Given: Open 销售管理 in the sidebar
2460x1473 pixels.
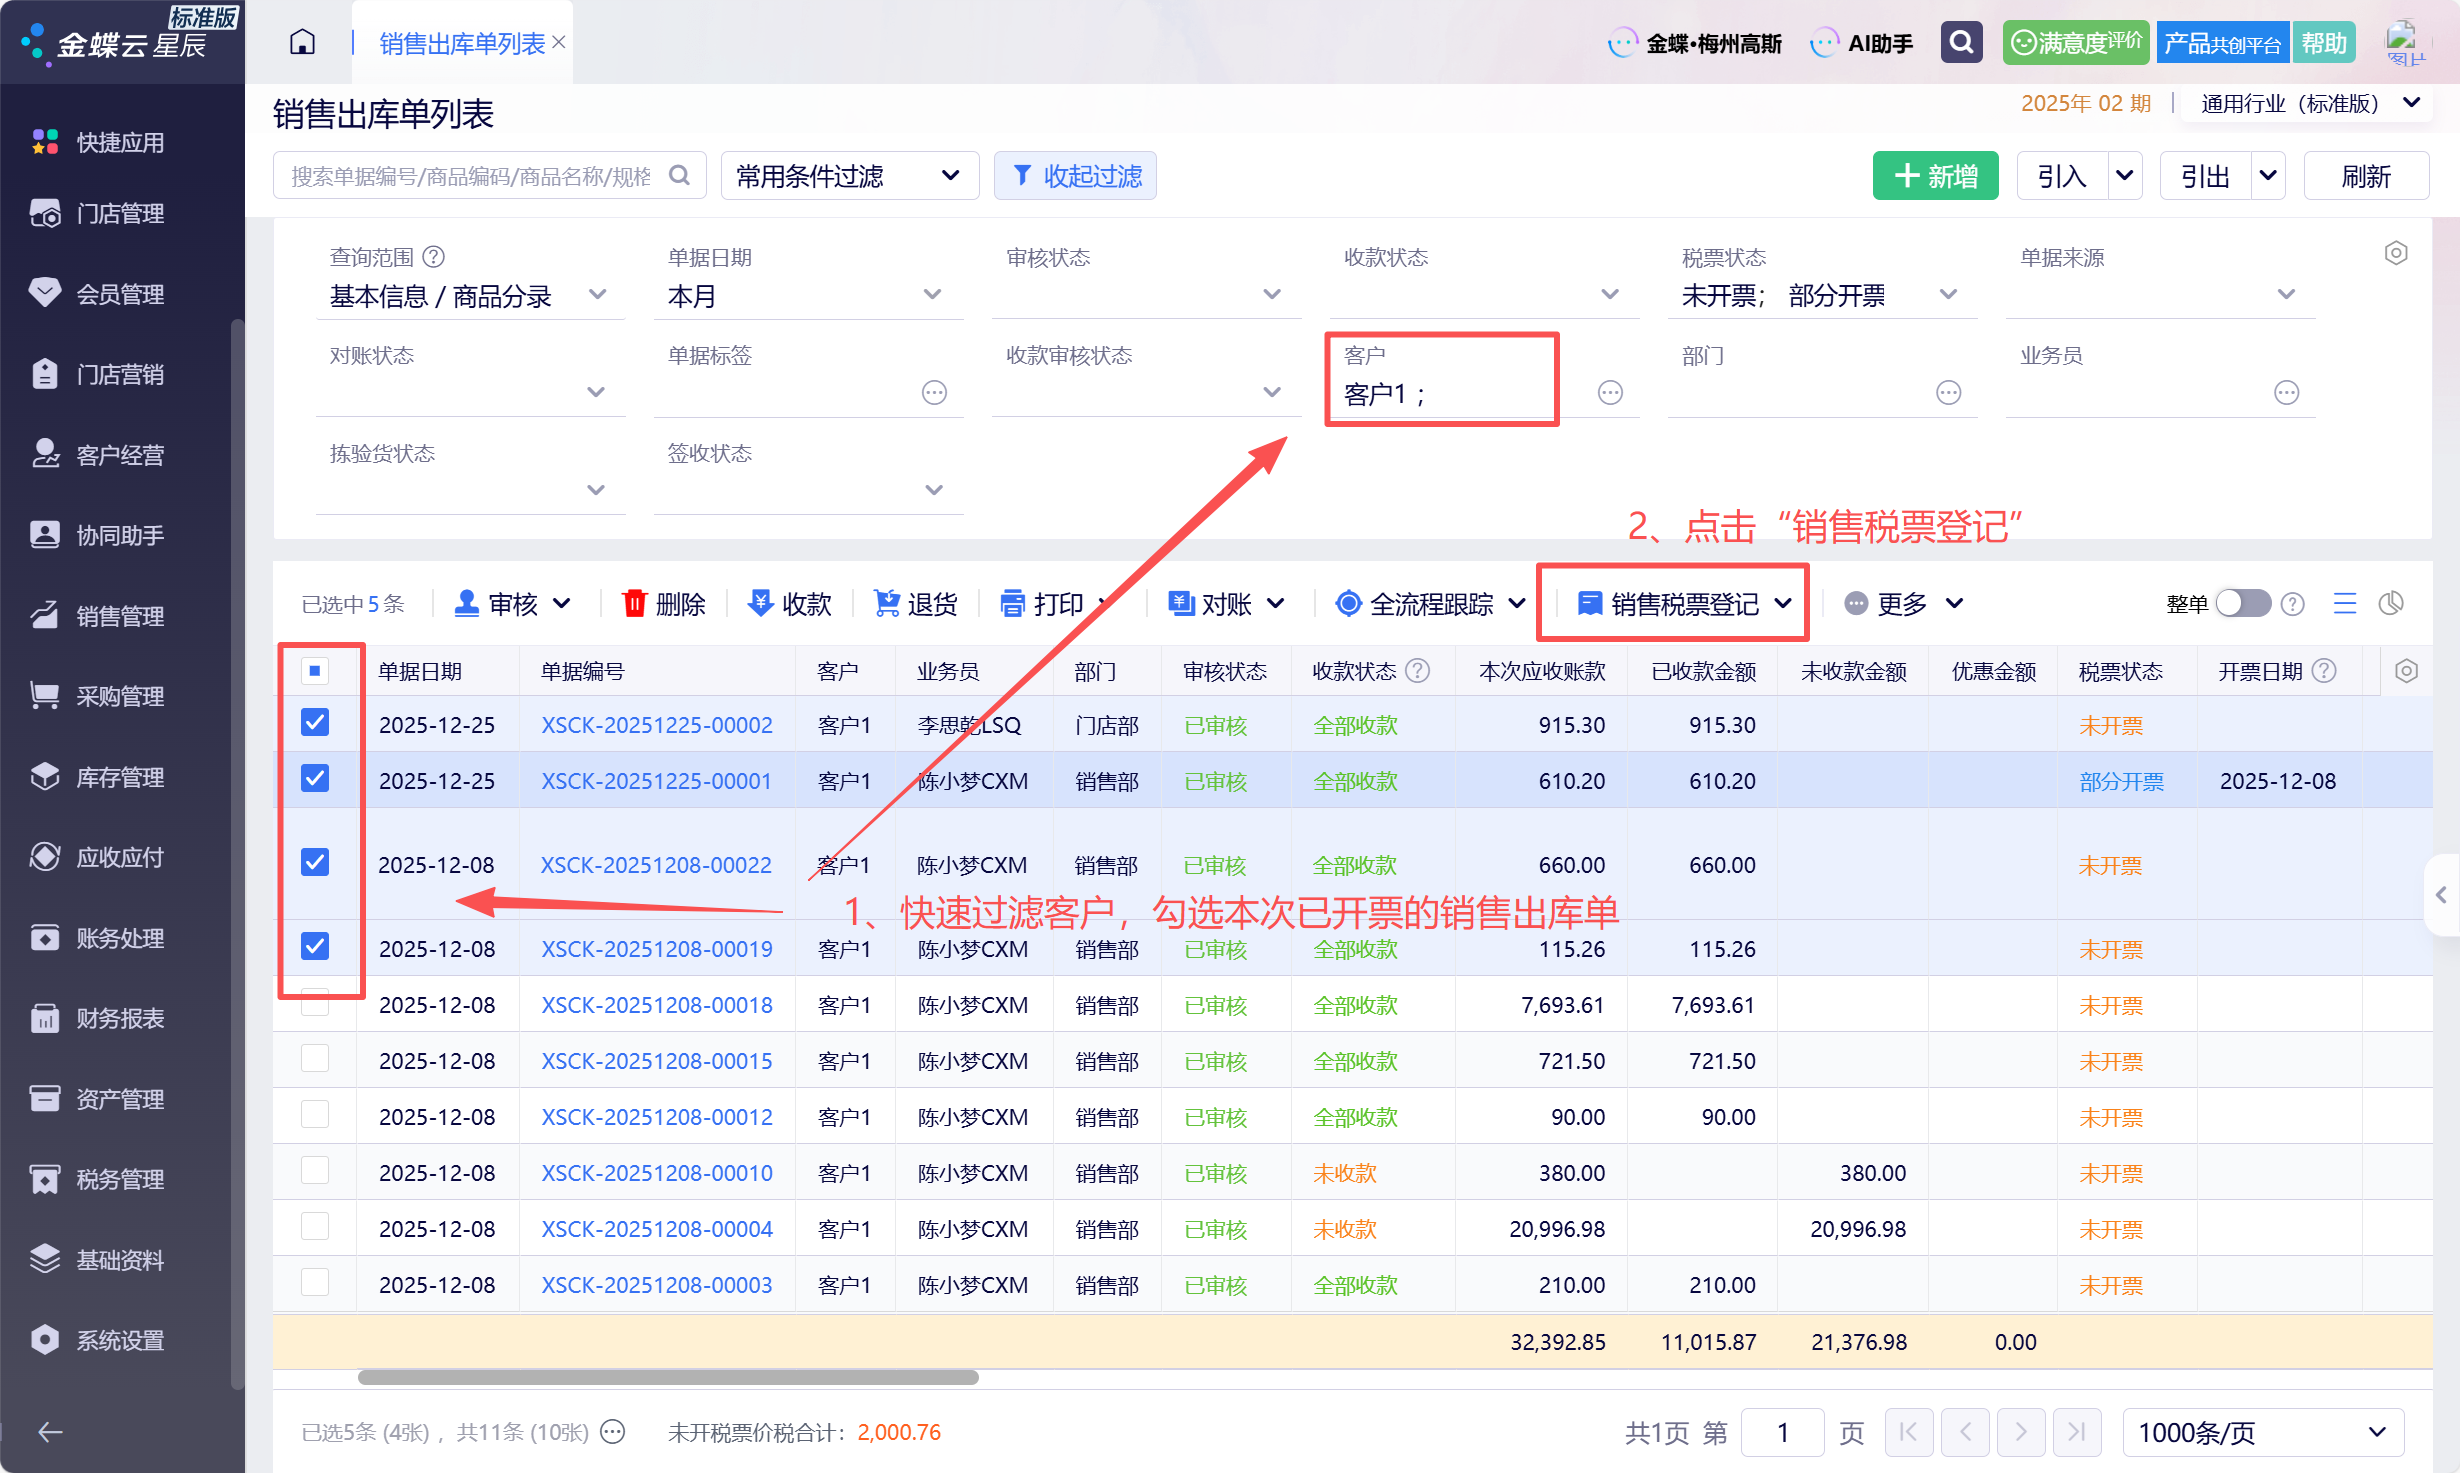Looking at the screenshot, I should point(120,616).
